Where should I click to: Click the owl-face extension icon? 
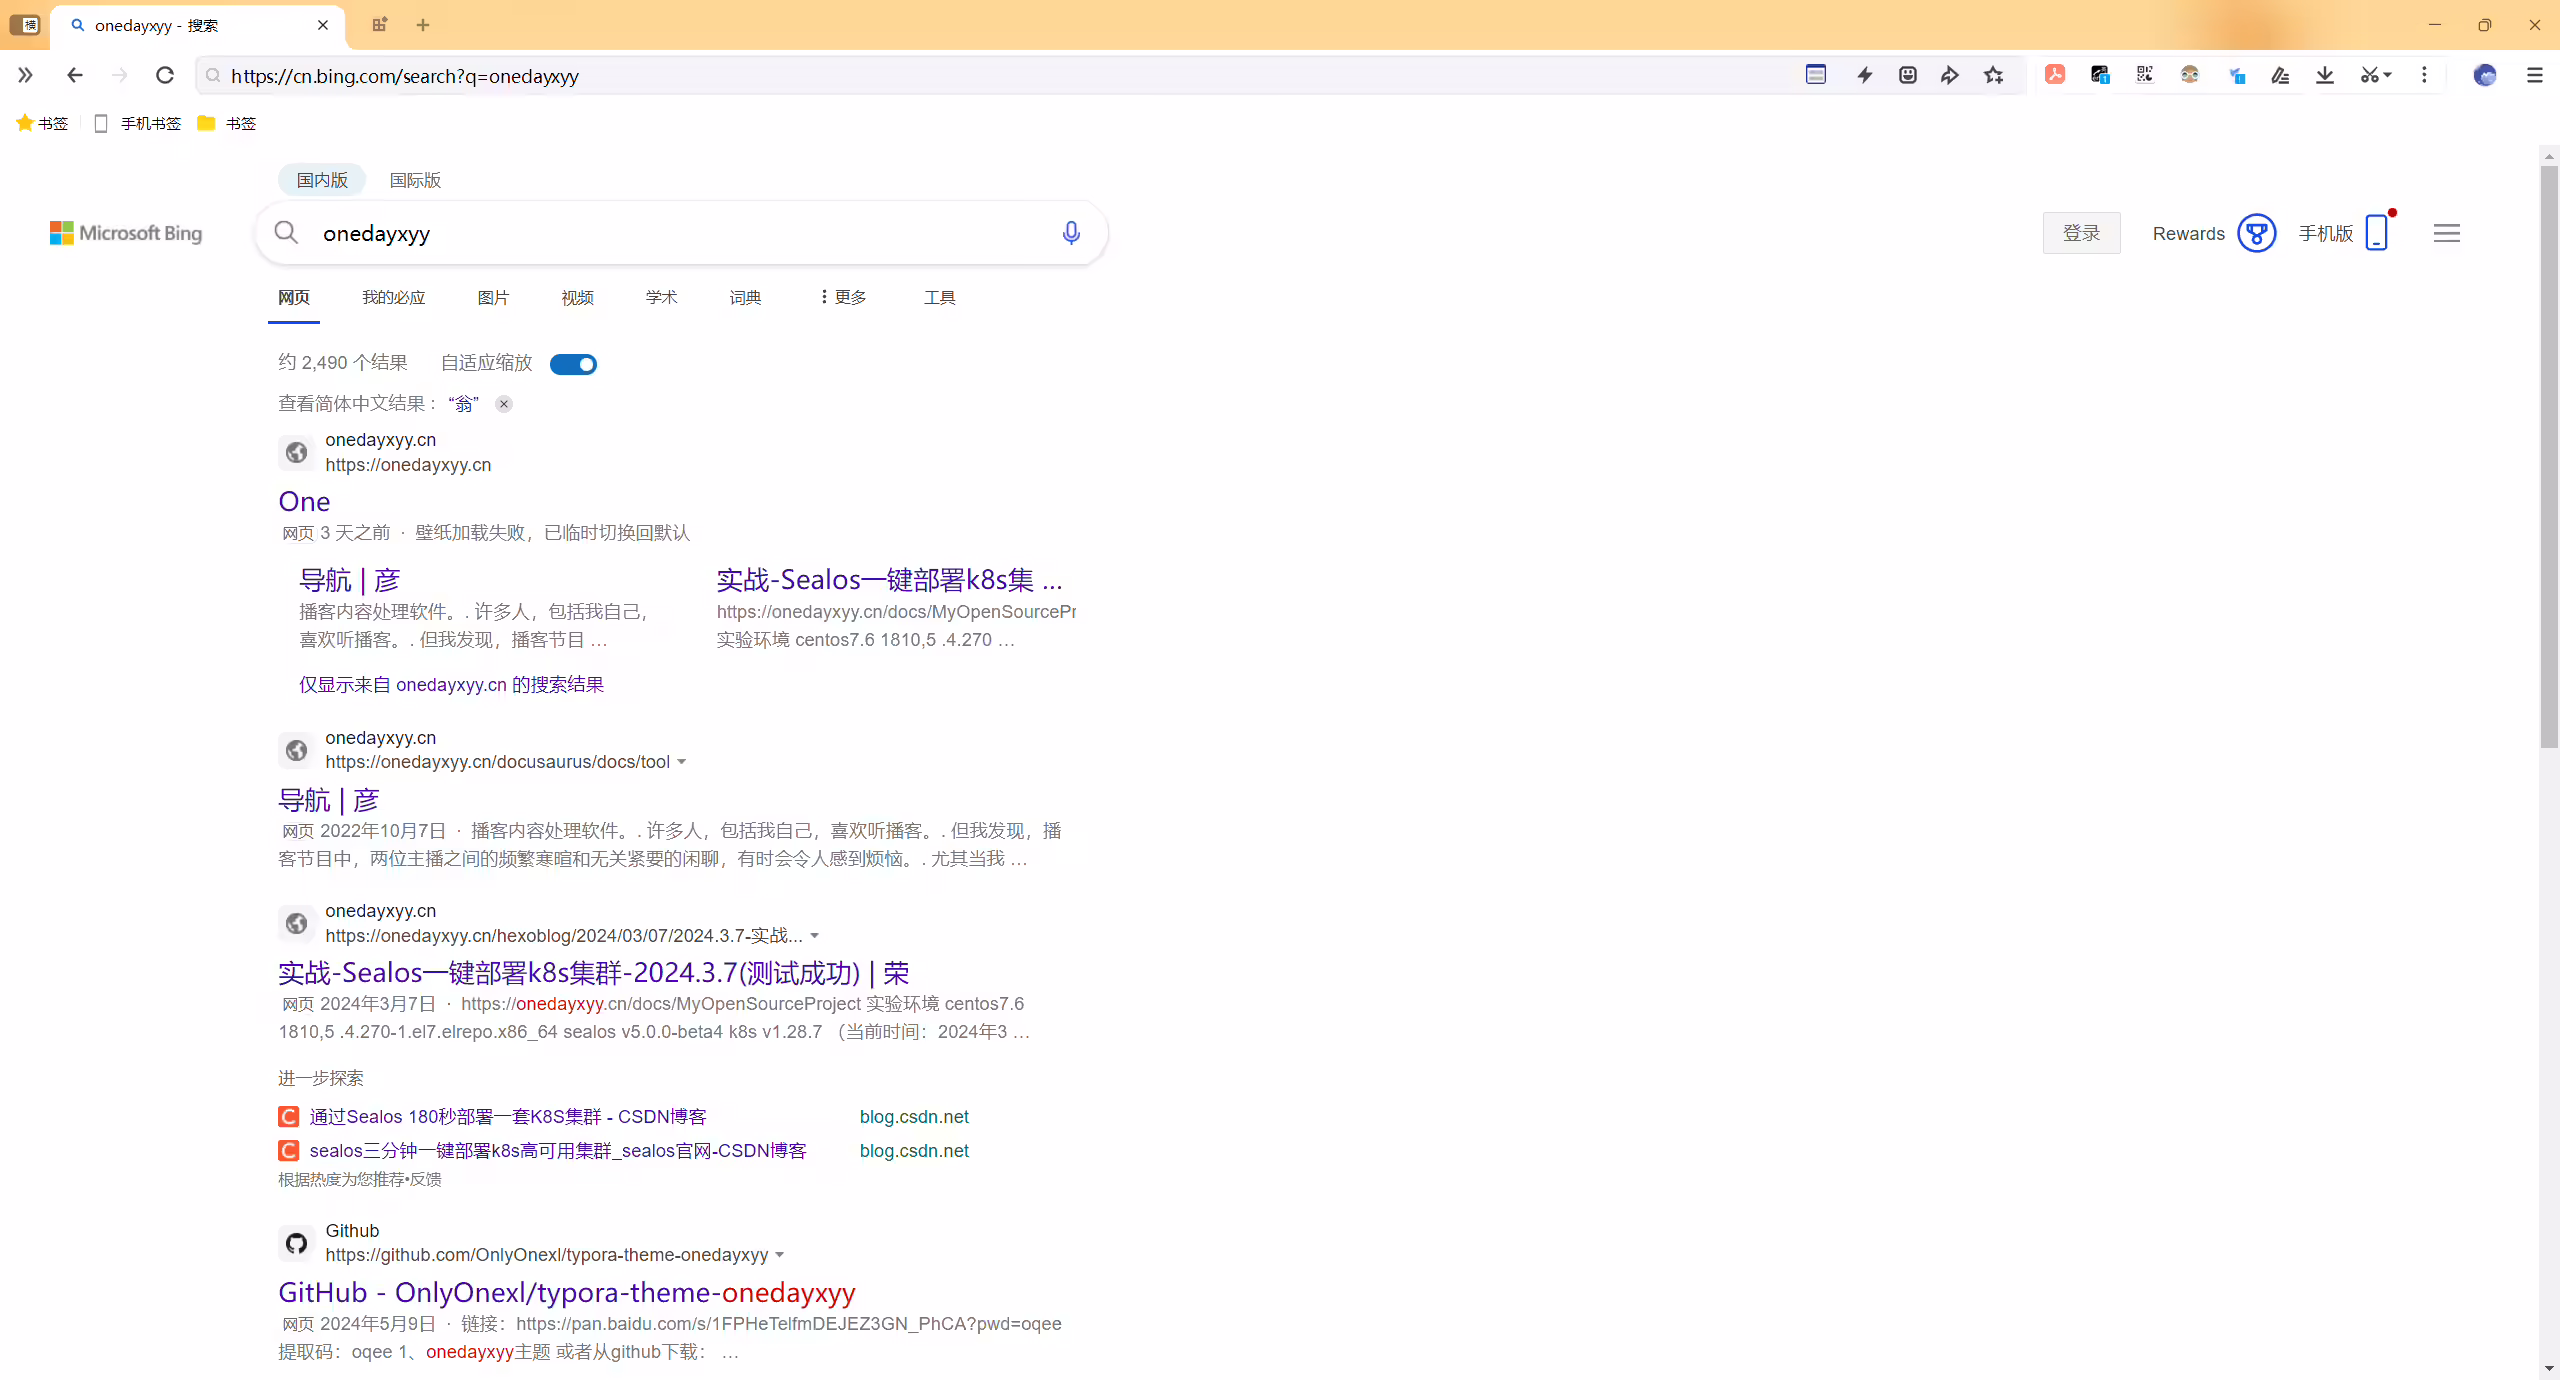tap(2190, 74)
